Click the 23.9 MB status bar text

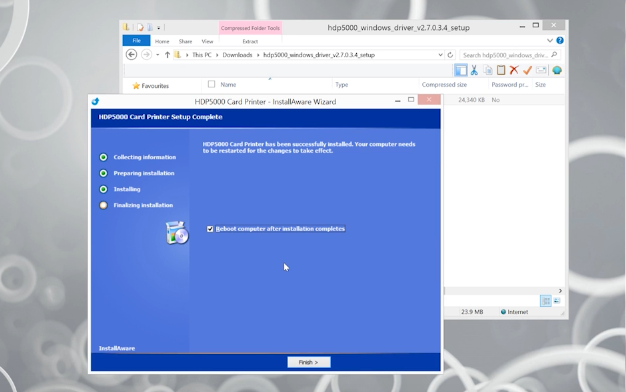click(472, 312)
